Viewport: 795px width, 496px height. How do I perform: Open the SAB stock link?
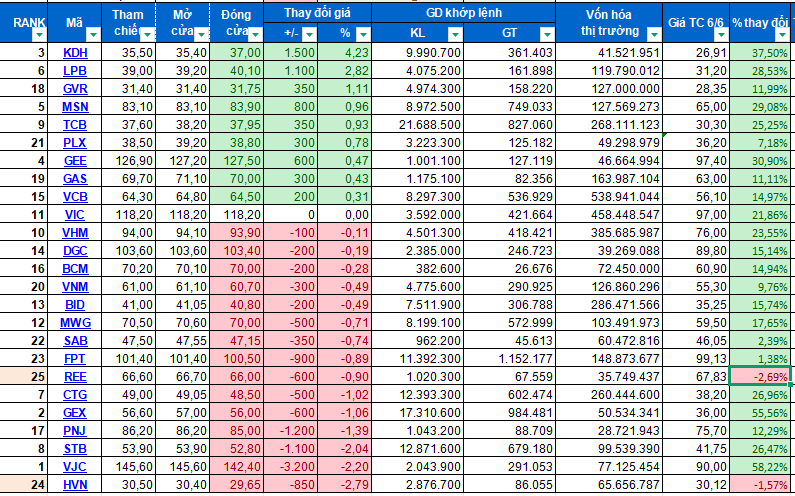coord(75,341)
